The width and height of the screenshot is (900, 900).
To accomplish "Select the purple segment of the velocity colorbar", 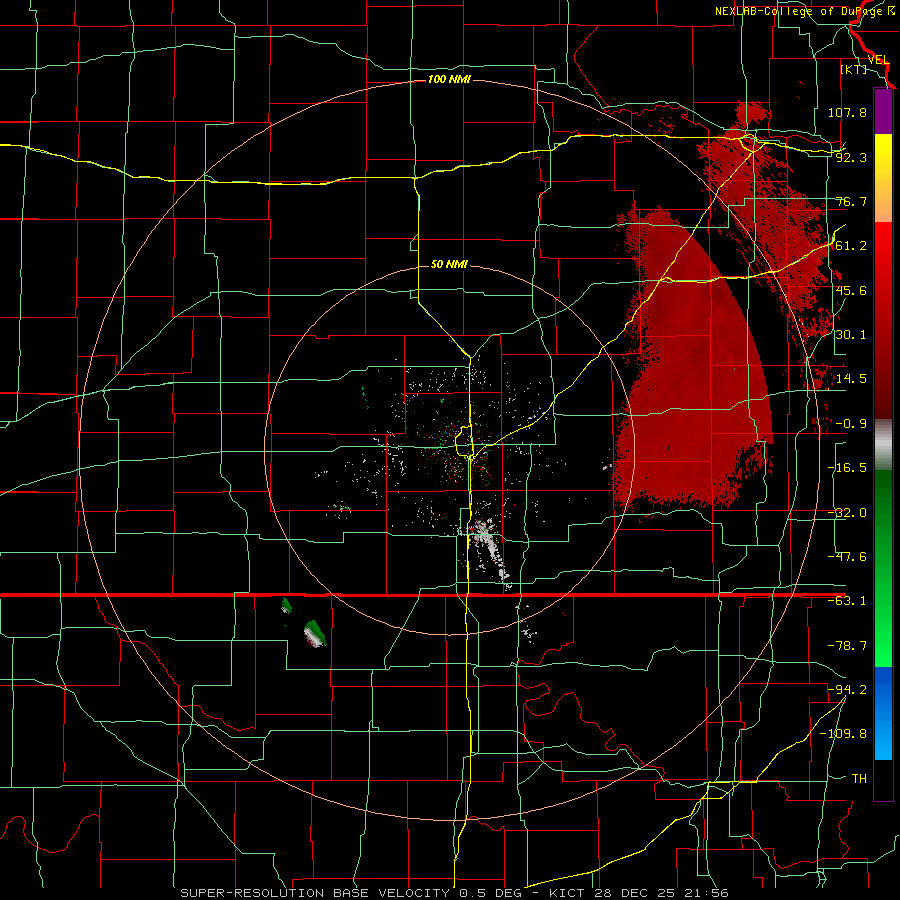I will (883, 111).
